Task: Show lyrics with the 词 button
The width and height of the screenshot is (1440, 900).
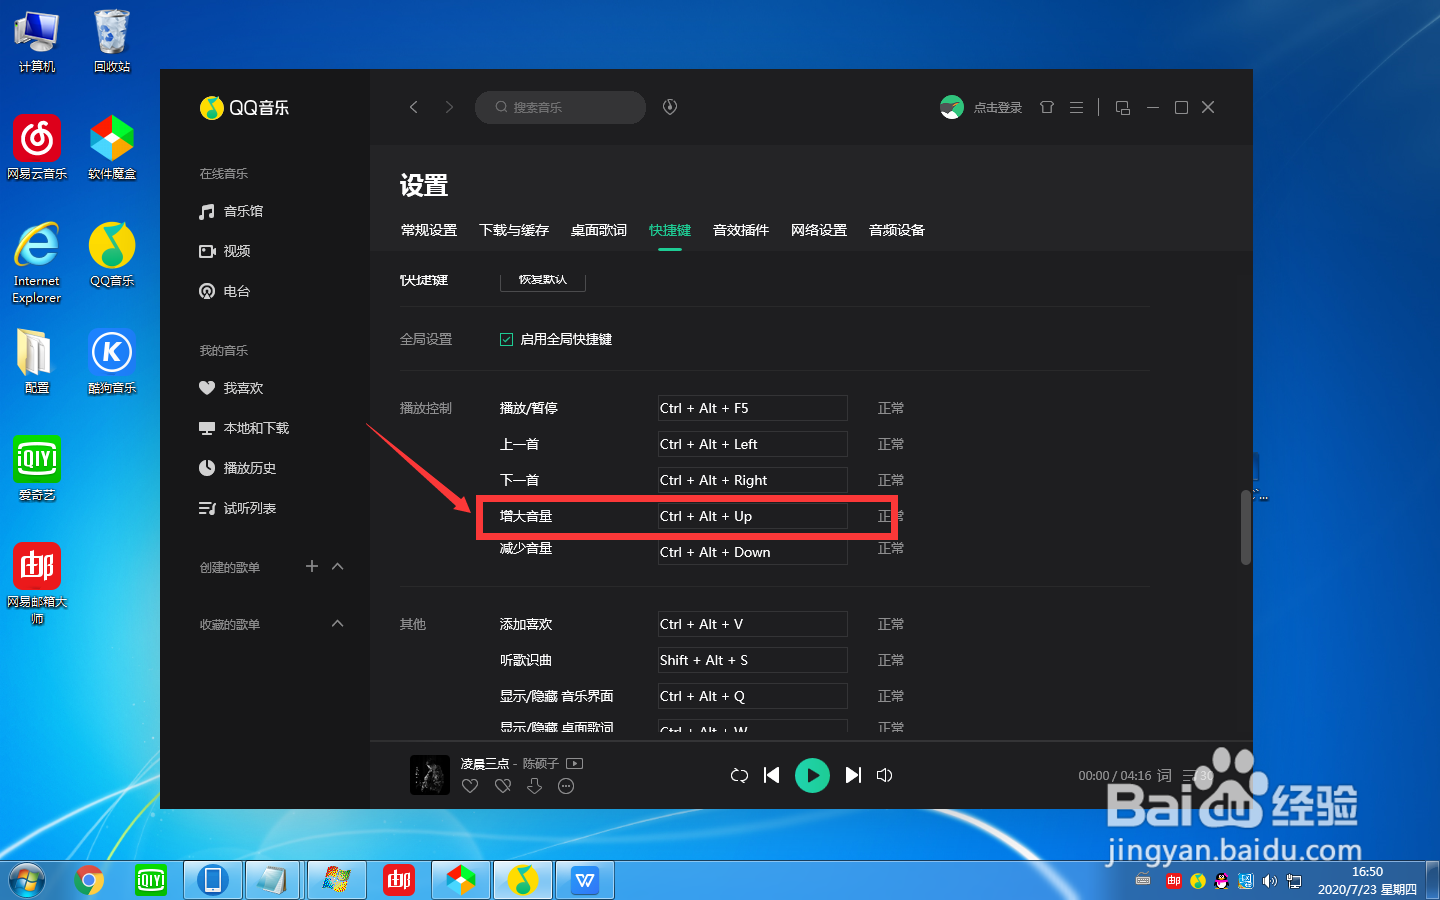Action: click(1164, 775)
